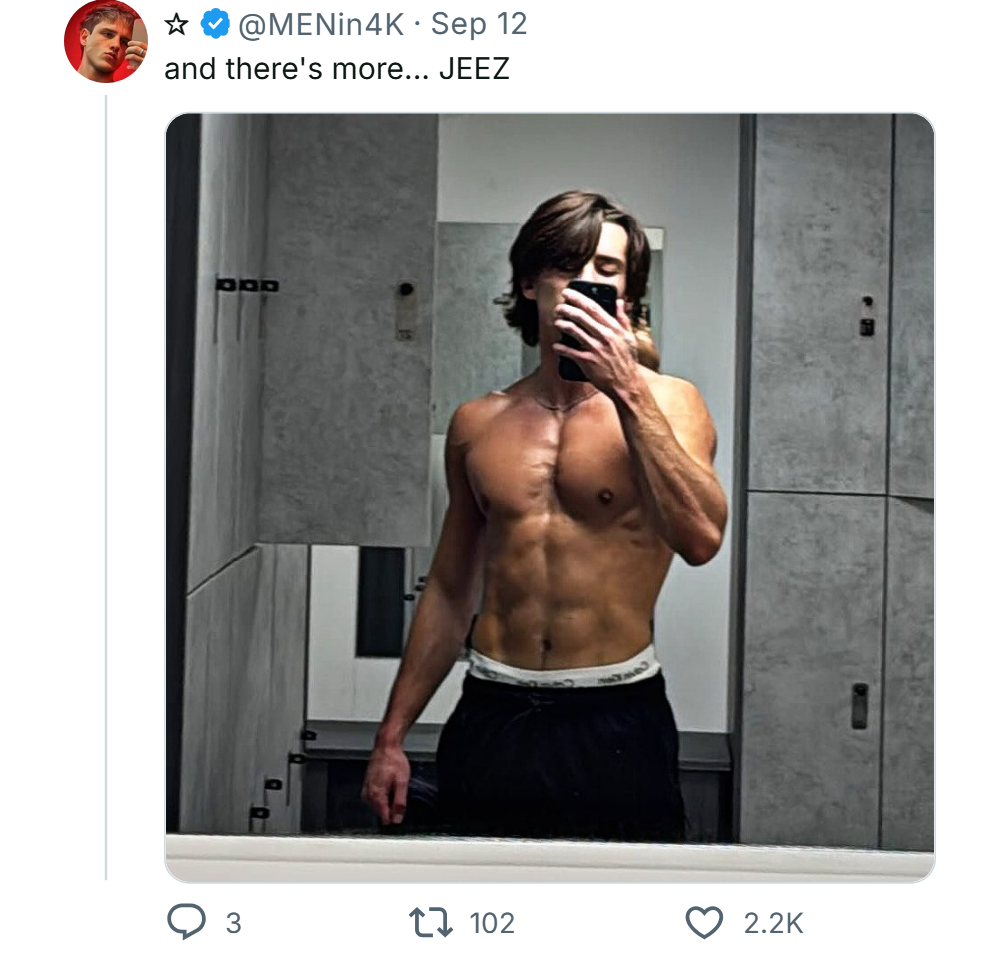
Task: Click the retweet count 102
Action: tap(492, 923)
